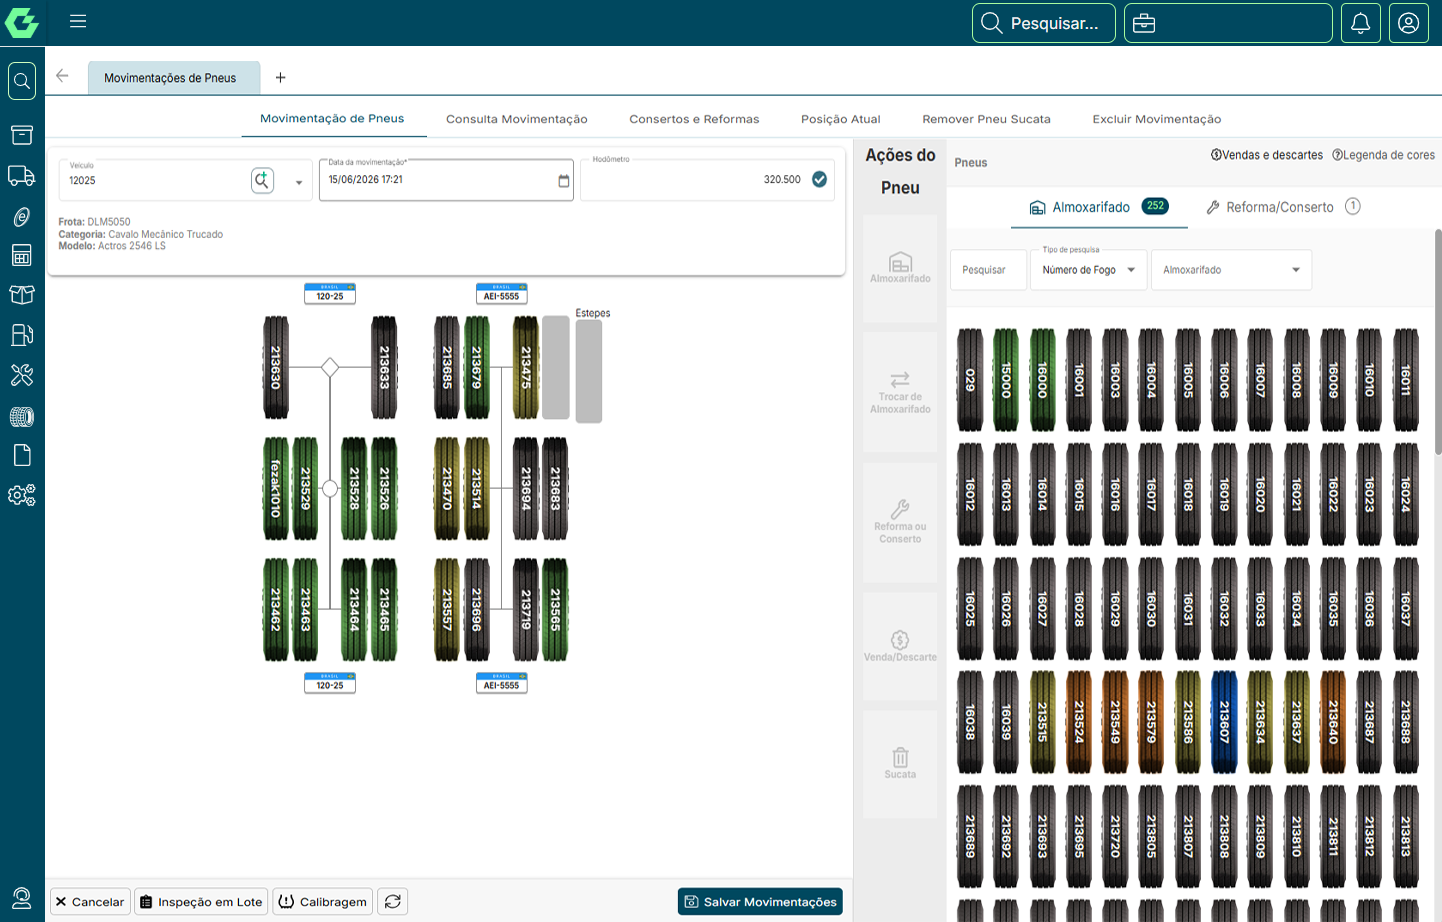Click the Almoxarifado action in Ações do Pneu
Viewport: 1442px width, 922px height.
tap(900, 268)
